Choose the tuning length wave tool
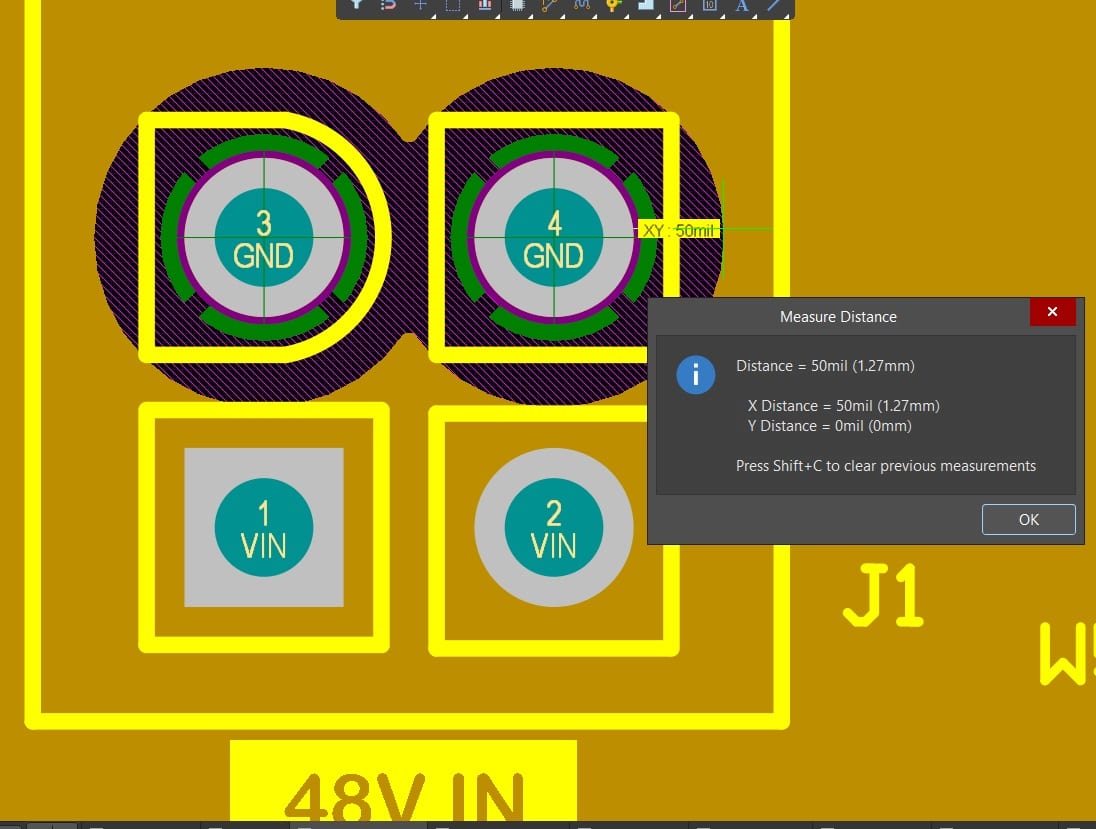1096x829 pixels. (x=581, y=4)
